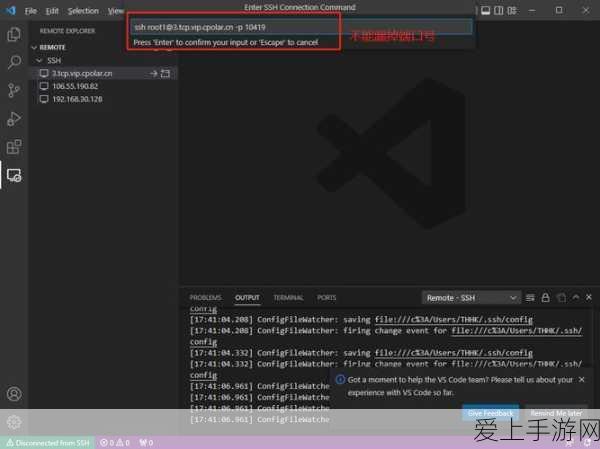Open the Manage gear icon
This screenshot has width=600, height=449.
[x=14, y=422]
